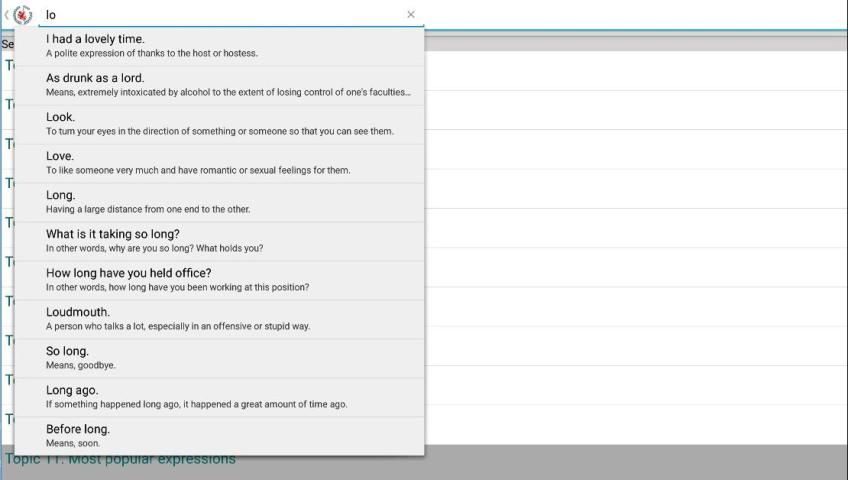Click the 'Means, goodbye.' description text
Image resolution: width=848 pixels, height=480 pixels.
click(x=81, y=366)
